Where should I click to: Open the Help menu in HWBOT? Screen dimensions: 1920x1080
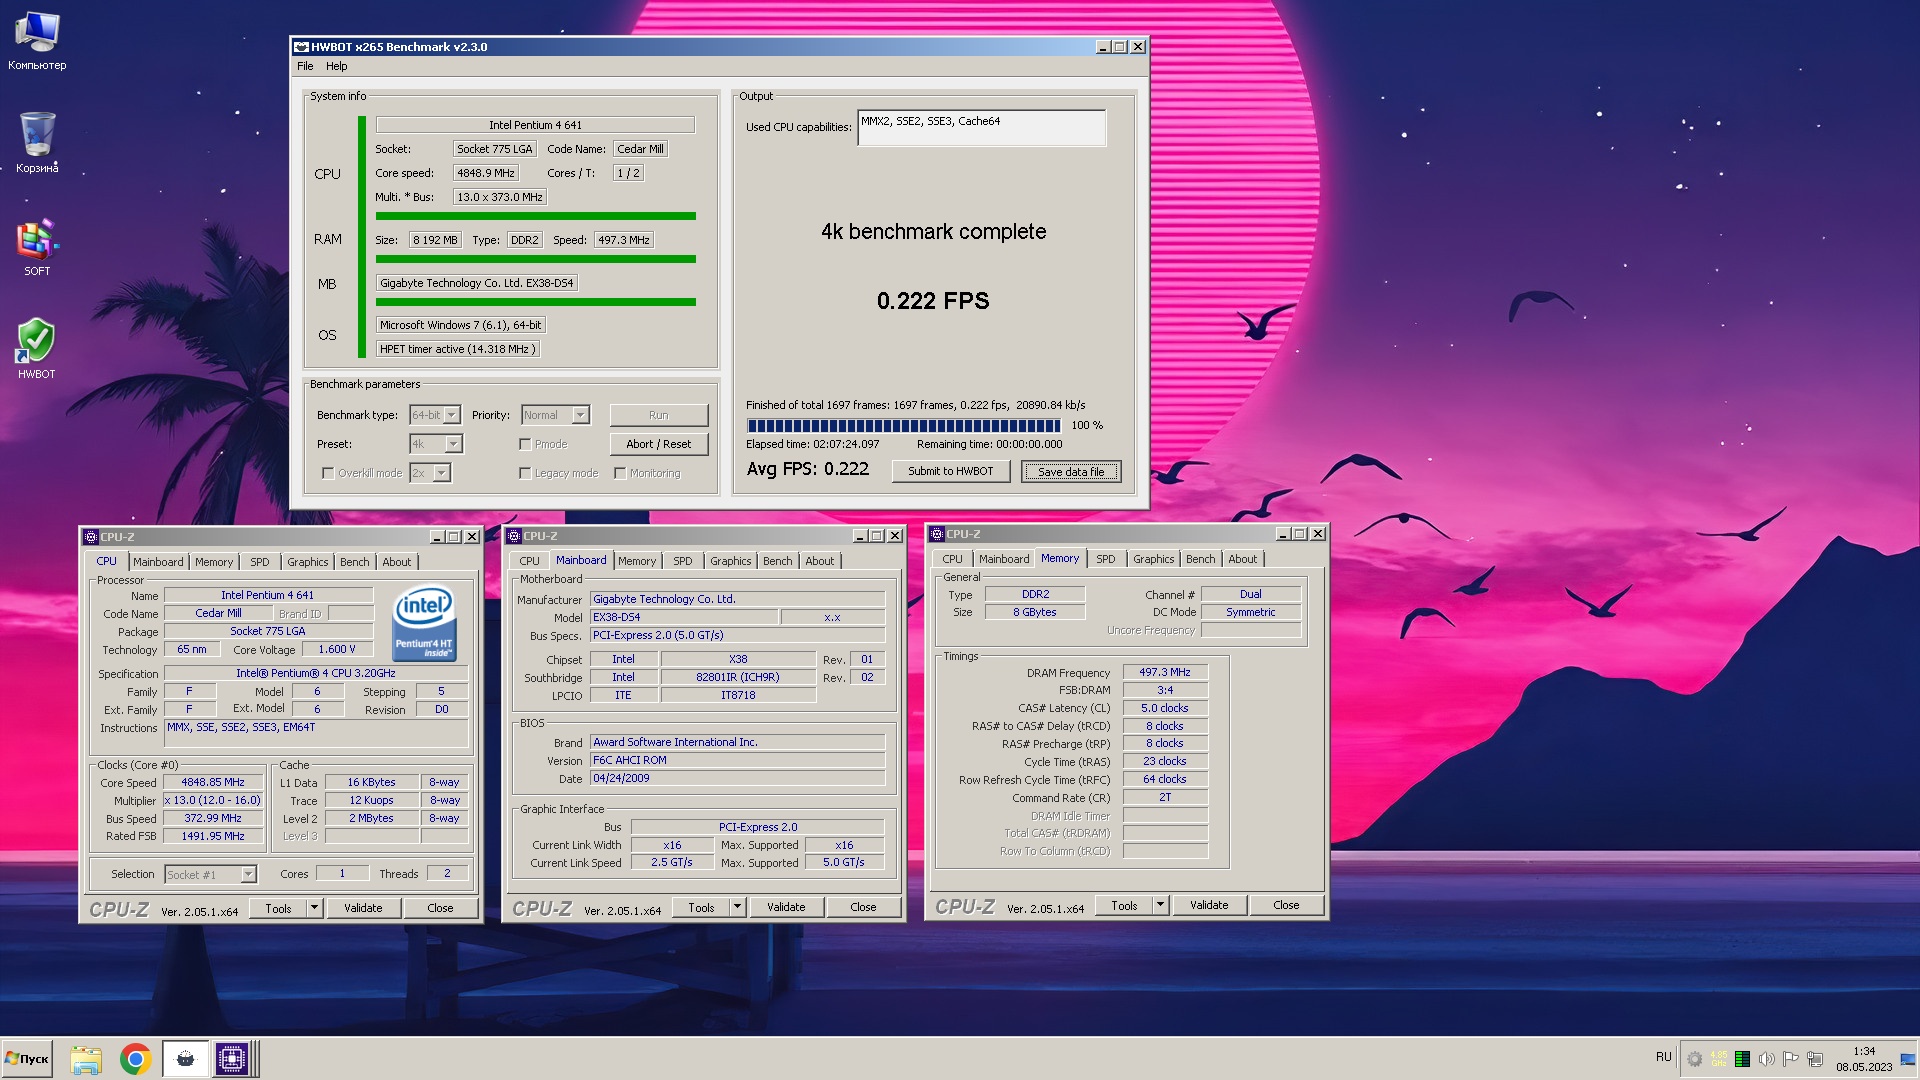pyautogui.click(x=337, y=66)
